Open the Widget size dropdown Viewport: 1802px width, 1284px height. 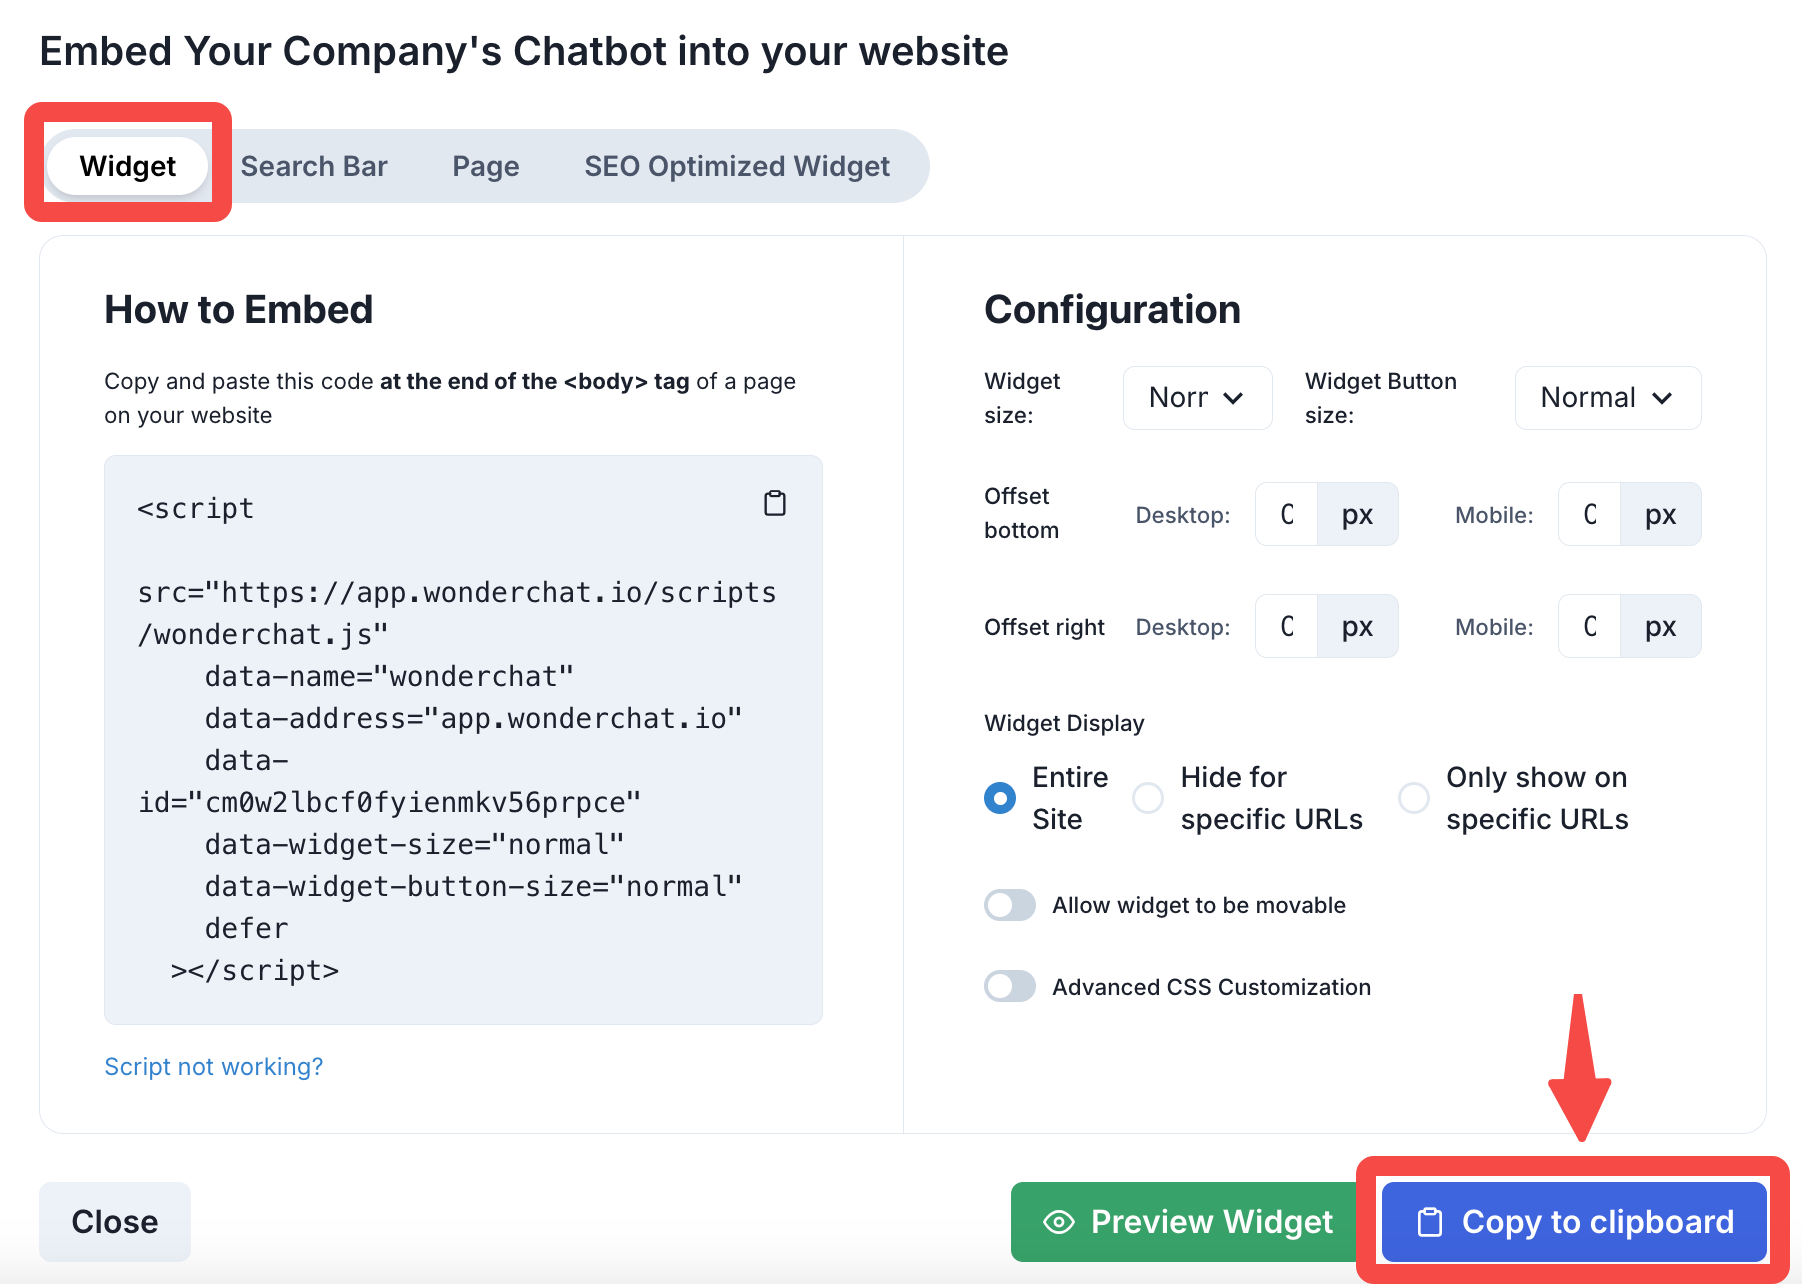(1197, 398)
